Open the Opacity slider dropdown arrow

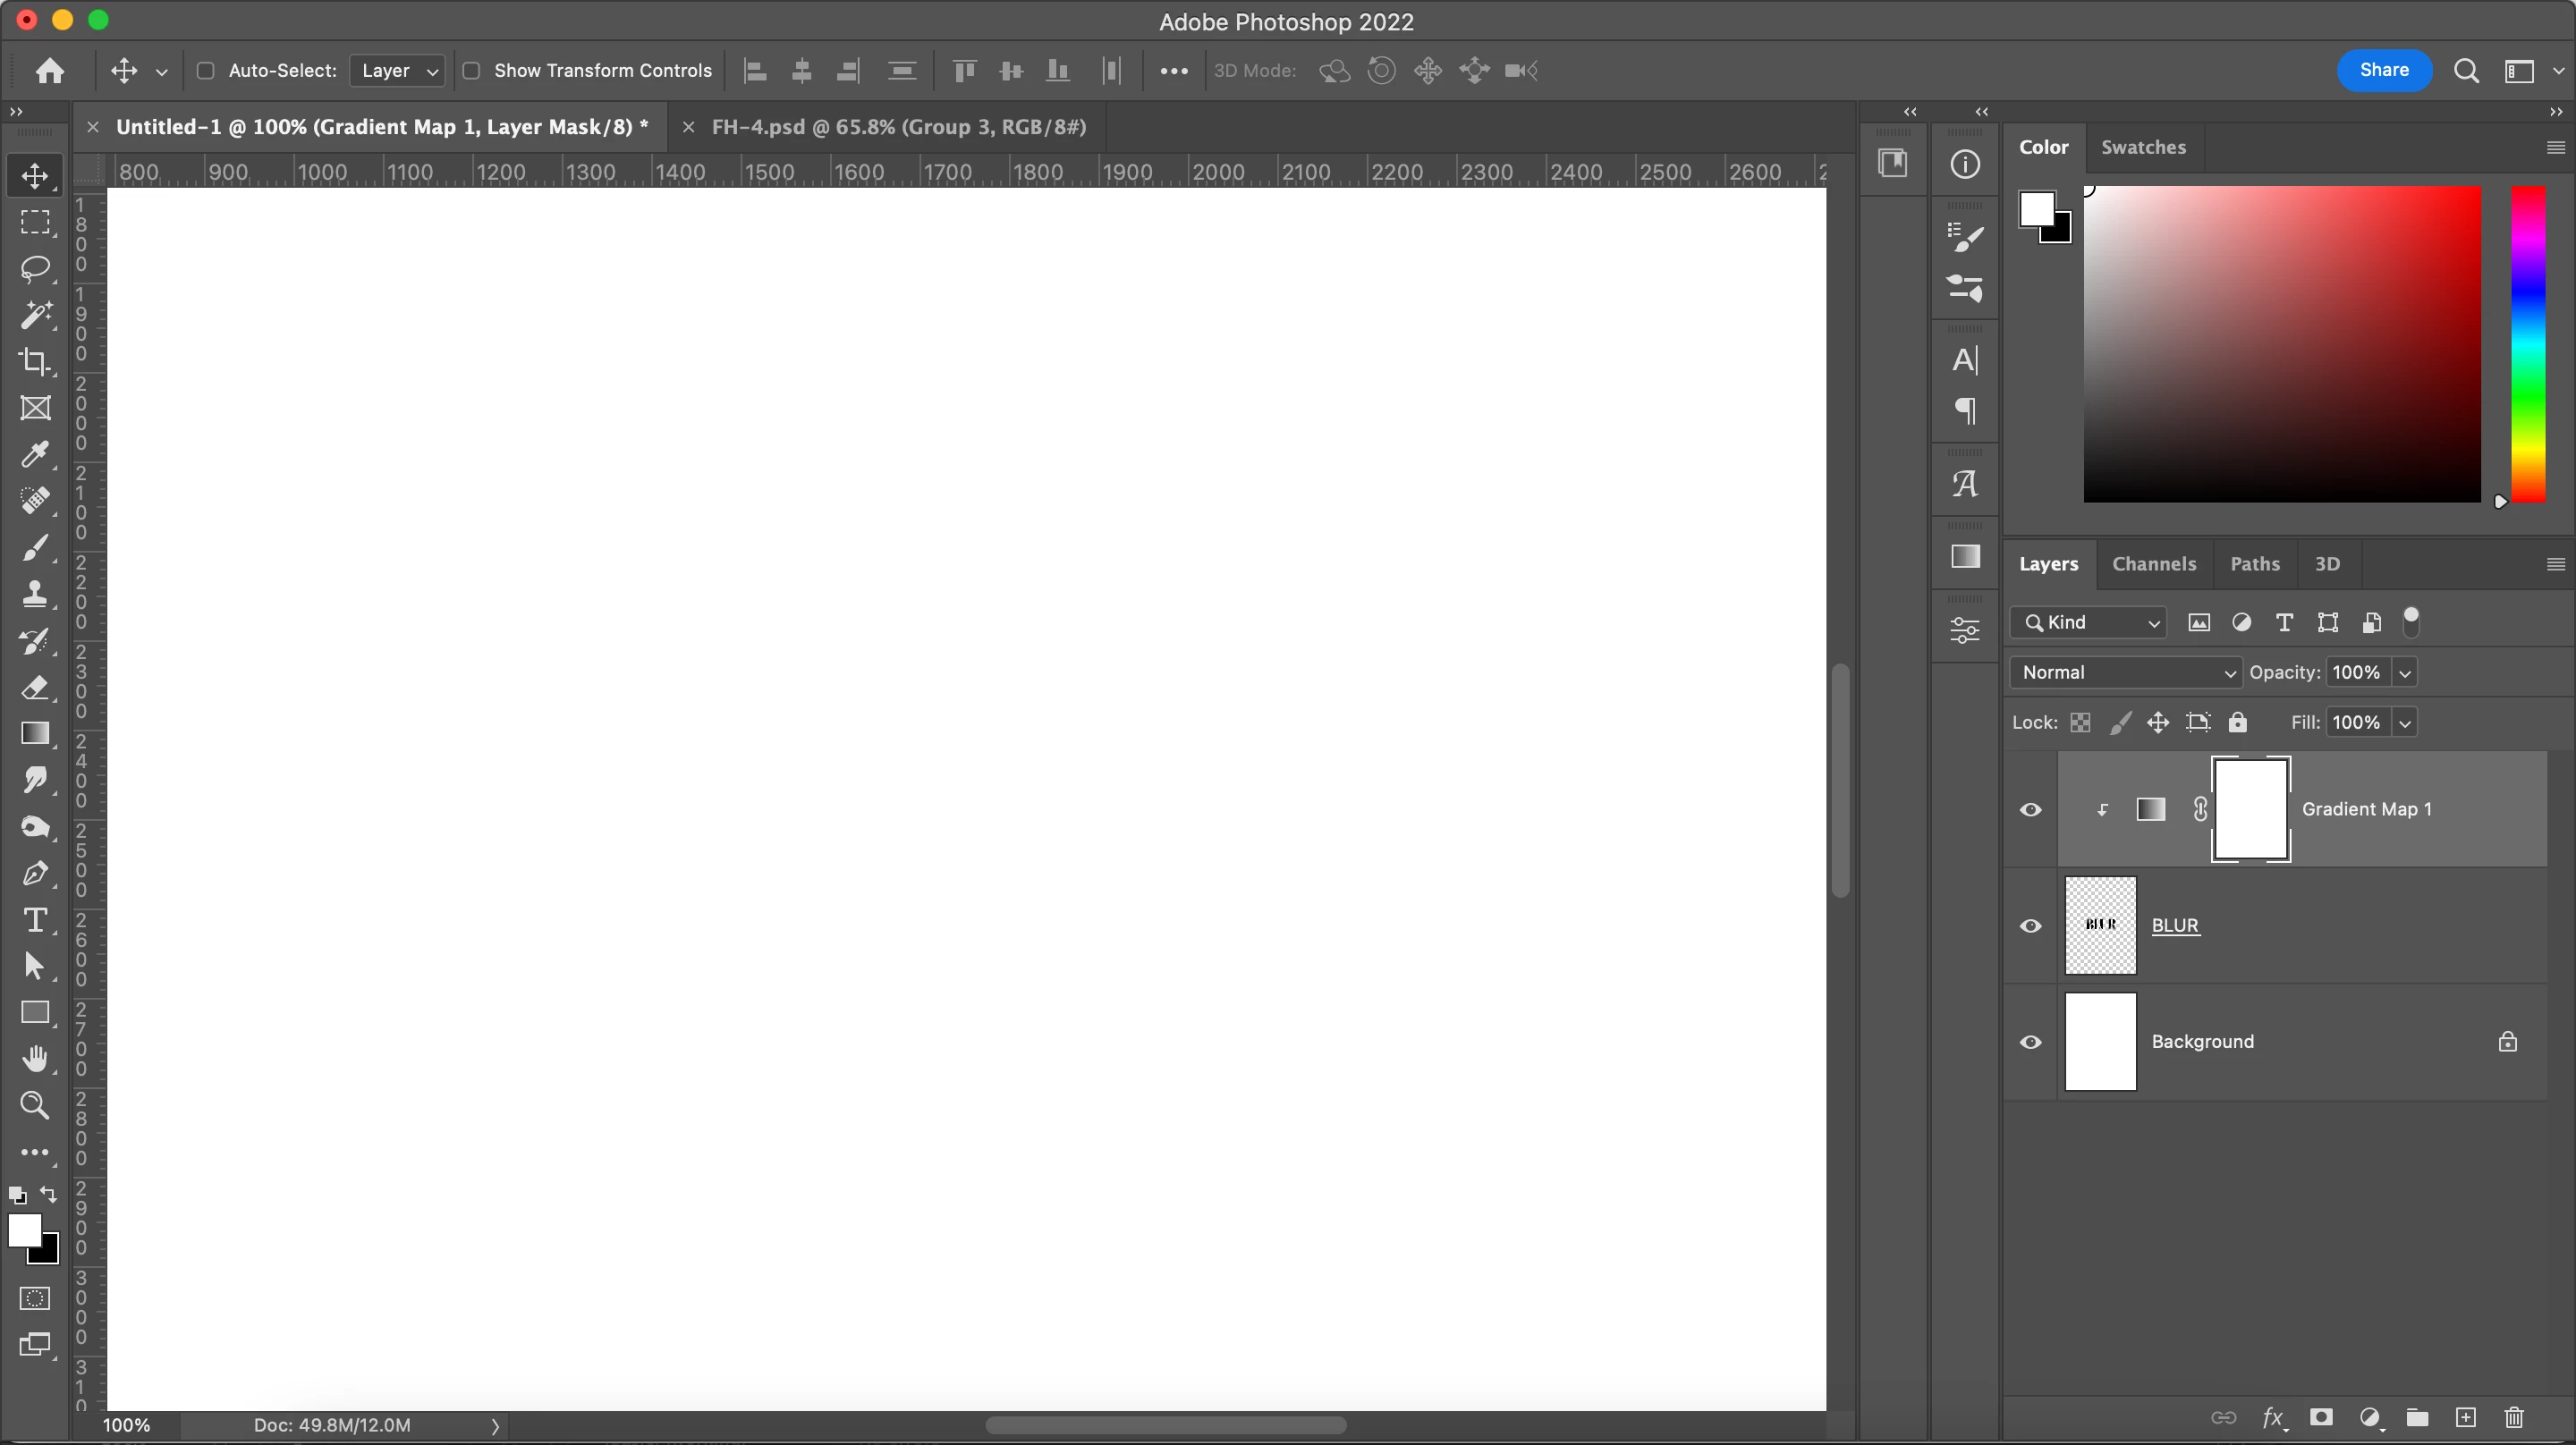pos(2405,673)
